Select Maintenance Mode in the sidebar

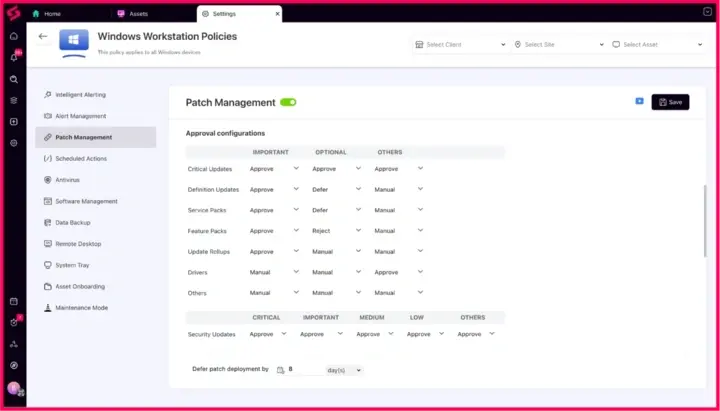point(81,308)
